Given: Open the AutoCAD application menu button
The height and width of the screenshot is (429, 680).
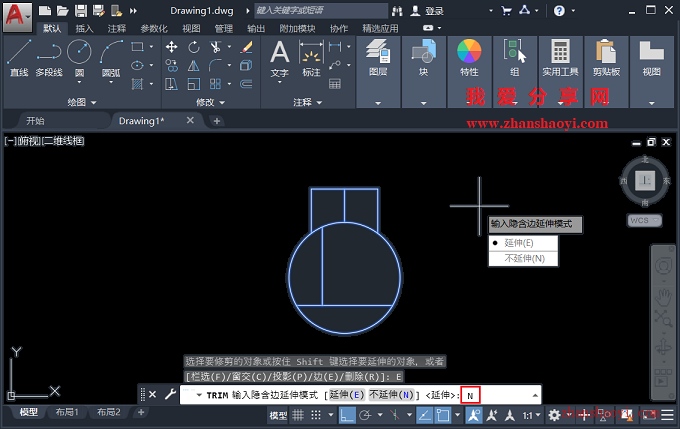Looking at the screenshot, I should click(x=17, y=17).
